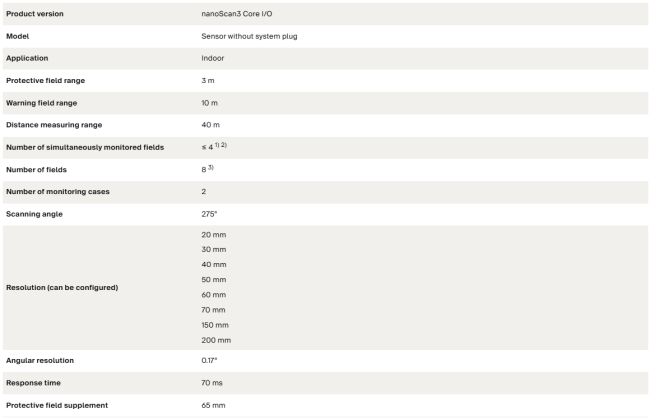The width and height of the screenshot is (650, 419).
Task: Click the 'Number of monitoring cases' label
Action: [x=58, y=191]
